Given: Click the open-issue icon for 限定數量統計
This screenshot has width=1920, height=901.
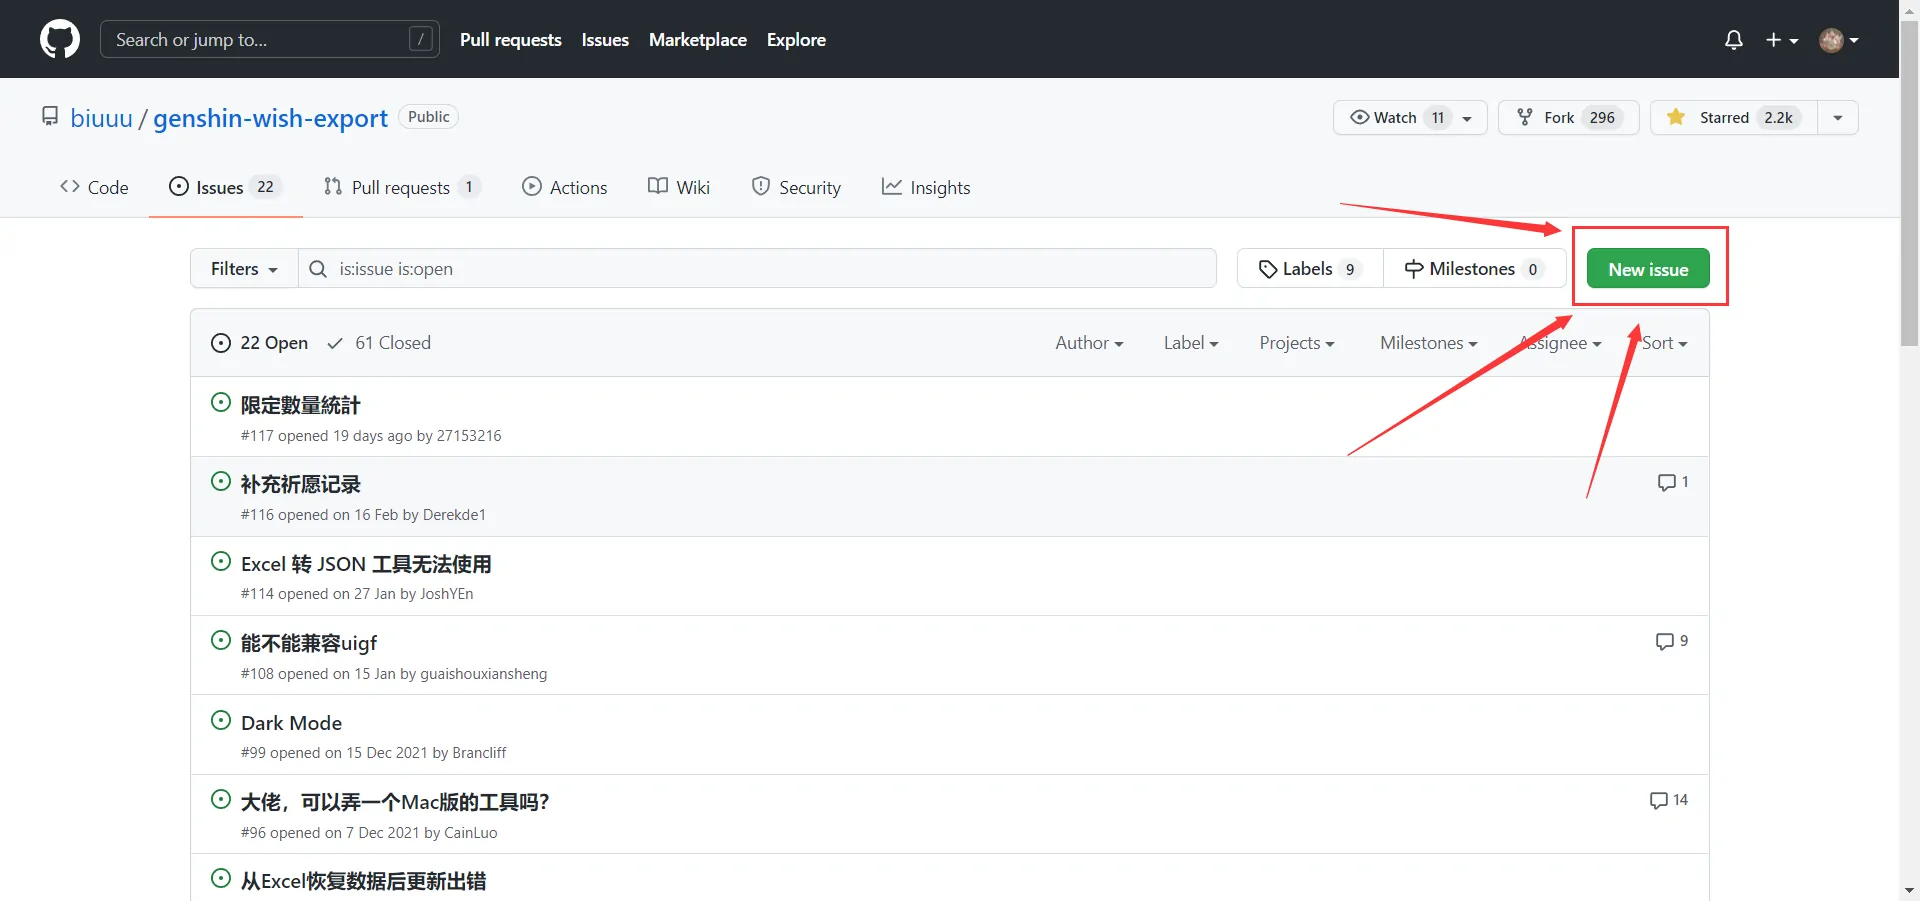Looking at the screenshot, I should click(x=221, y=402).
